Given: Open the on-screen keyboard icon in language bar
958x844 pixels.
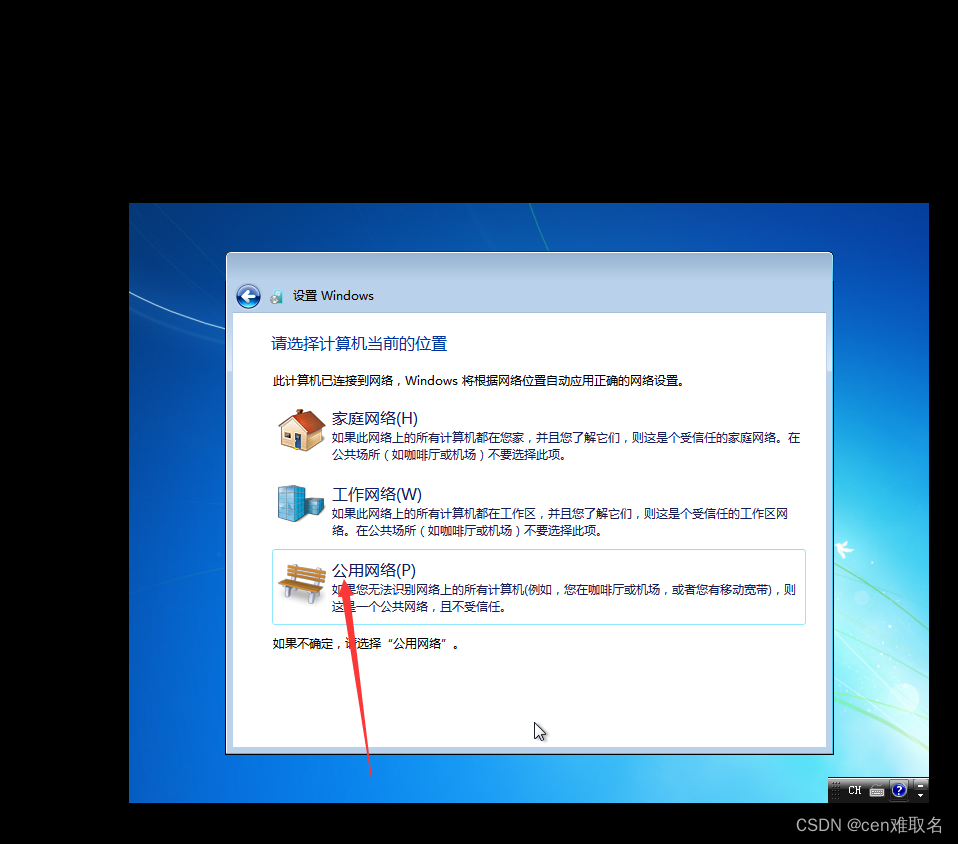Looking at the screenshot, I should coord(877,791).
